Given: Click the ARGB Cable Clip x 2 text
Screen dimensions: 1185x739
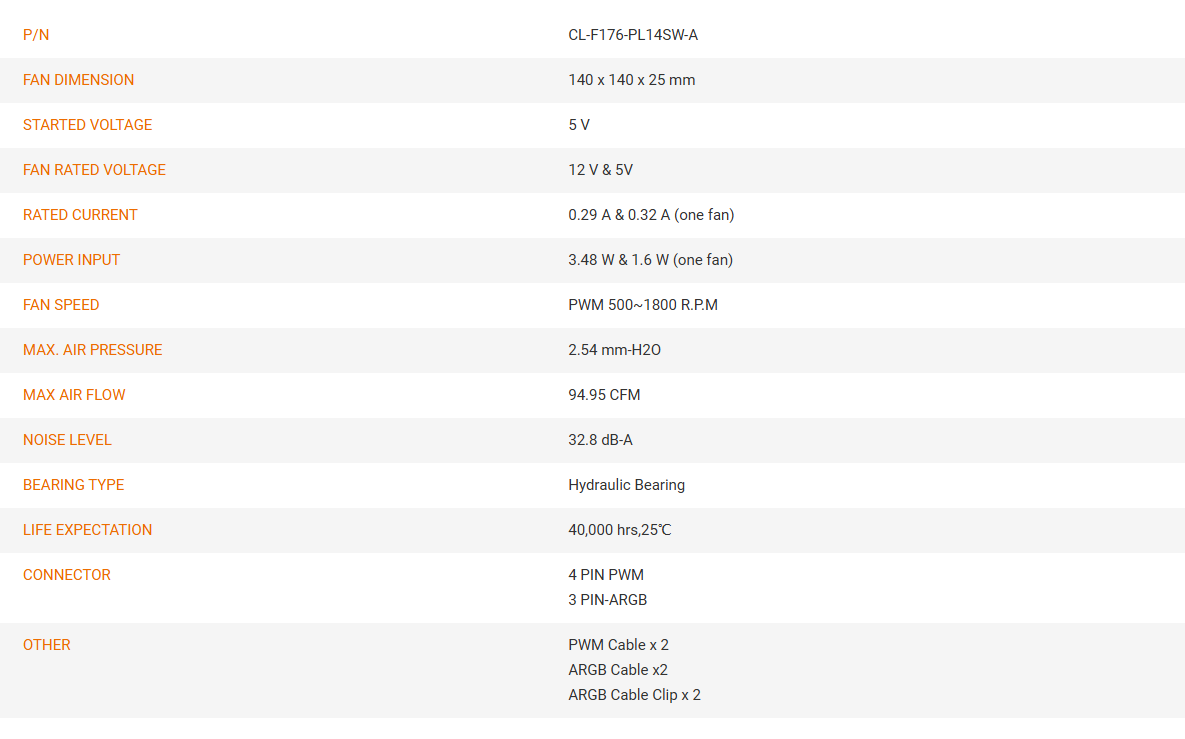Looking at the screenshot, I should 634,695.
